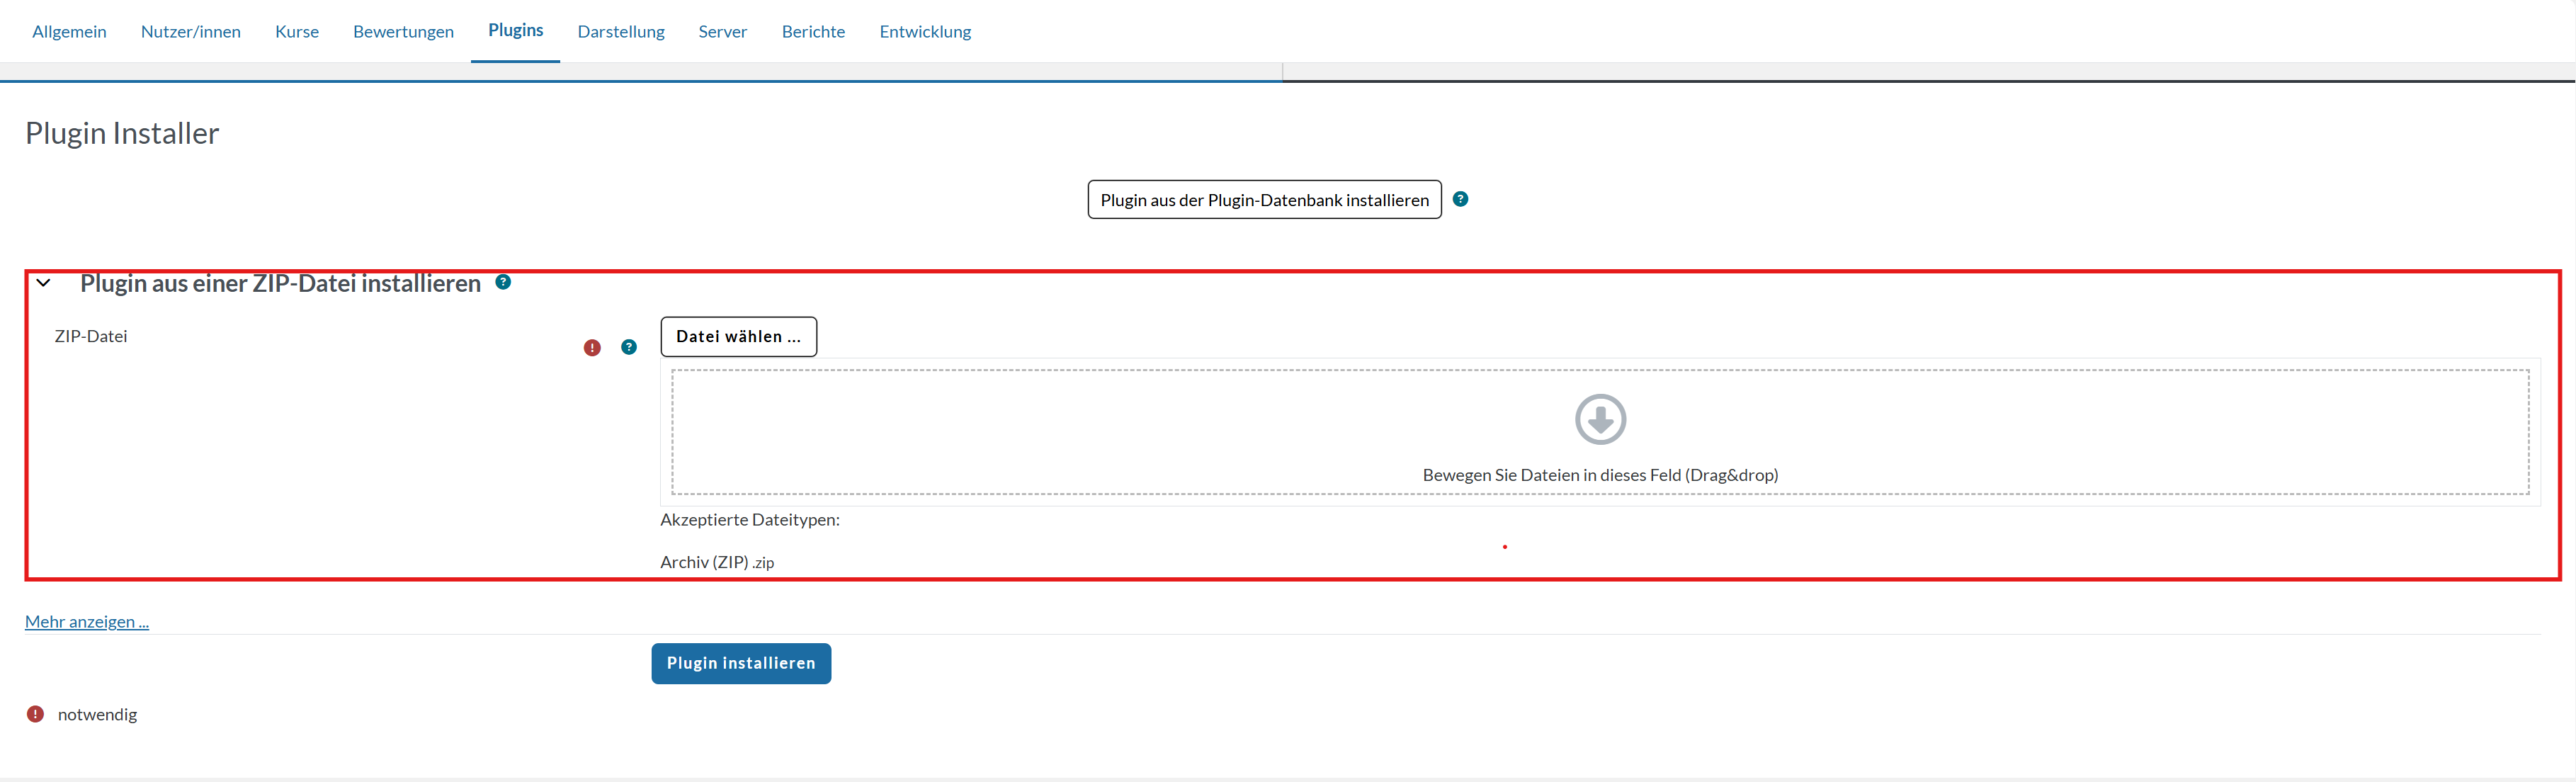Select the Berichte tab
The height and width of the screenshot is (782, 2576).
pyautogui.click(x=812, y=31)
